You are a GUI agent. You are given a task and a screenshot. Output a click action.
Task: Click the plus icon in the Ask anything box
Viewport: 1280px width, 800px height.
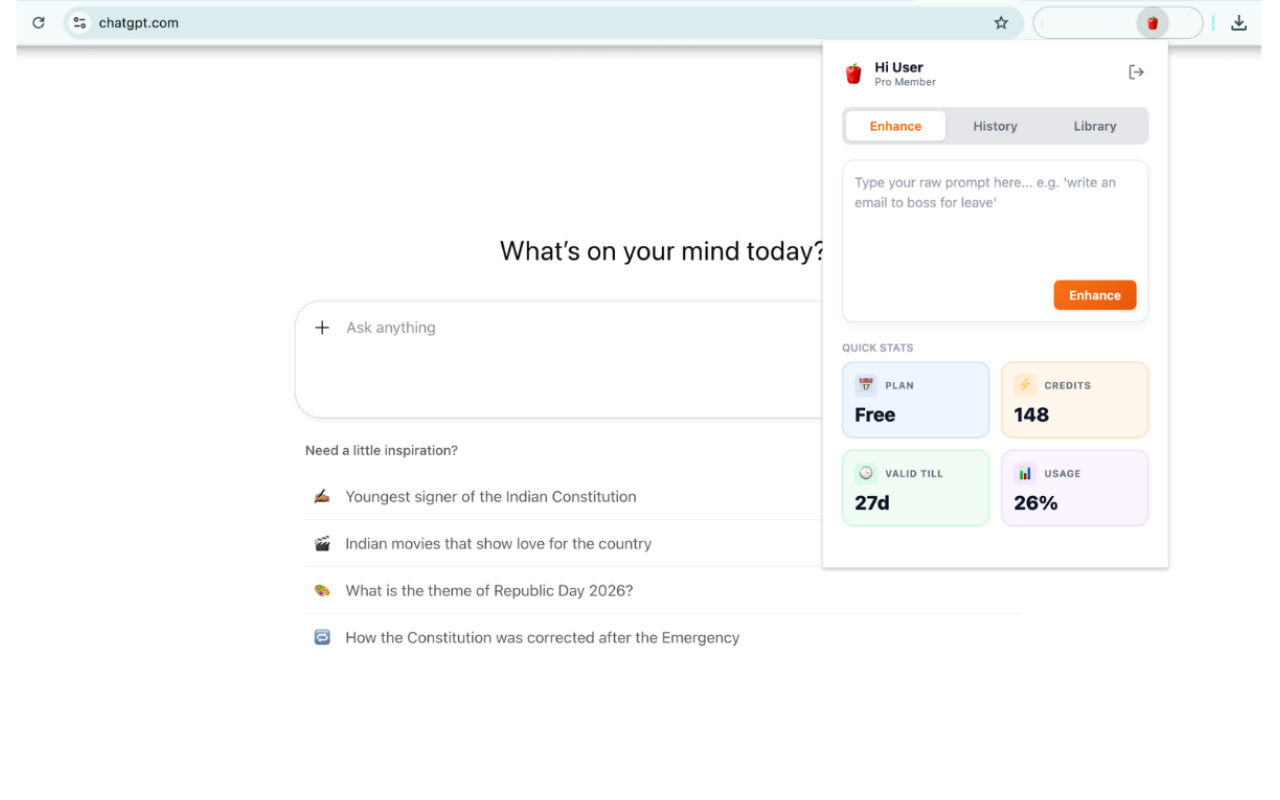tap(322, 327)
